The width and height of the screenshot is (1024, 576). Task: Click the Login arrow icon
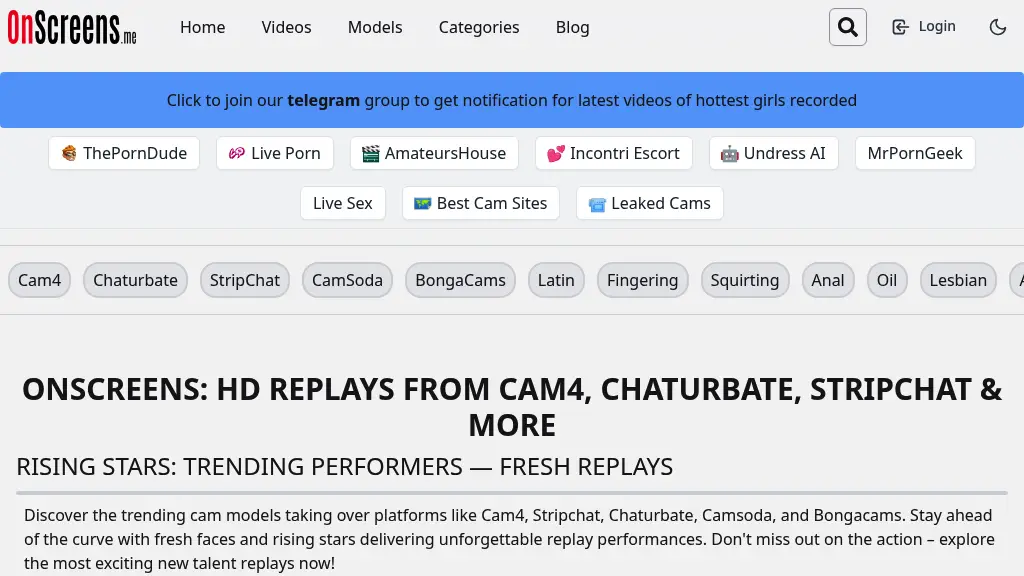[900, 27]
